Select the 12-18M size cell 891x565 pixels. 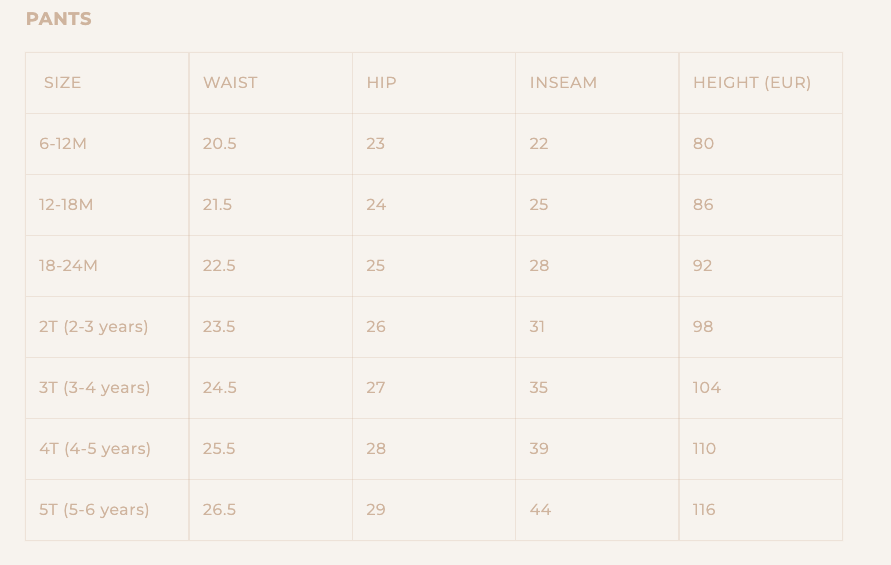point(66,205)
